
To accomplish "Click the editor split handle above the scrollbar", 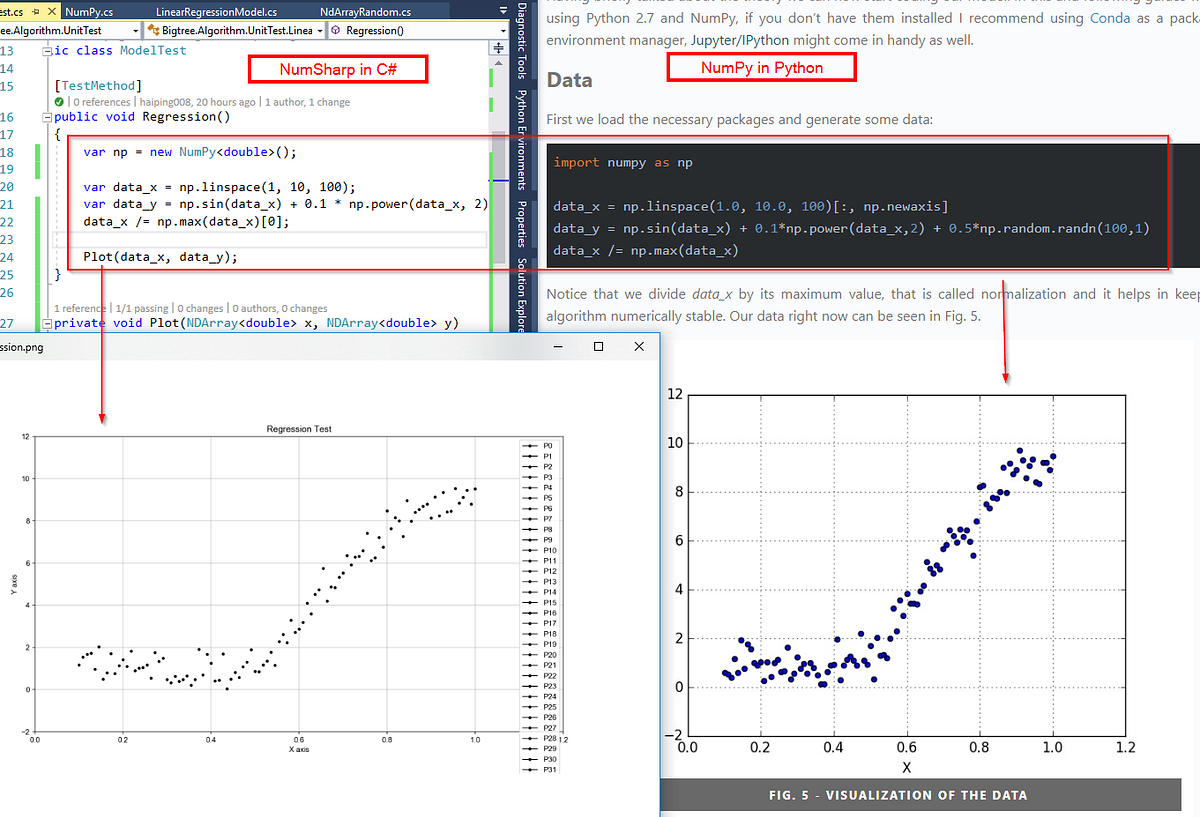I will pos(498,46).
